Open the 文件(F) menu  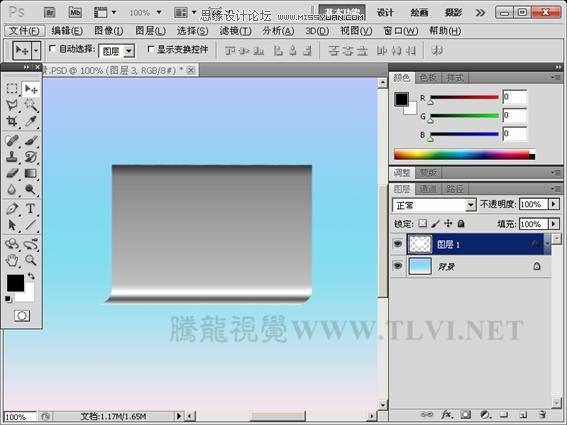[25, 31]
